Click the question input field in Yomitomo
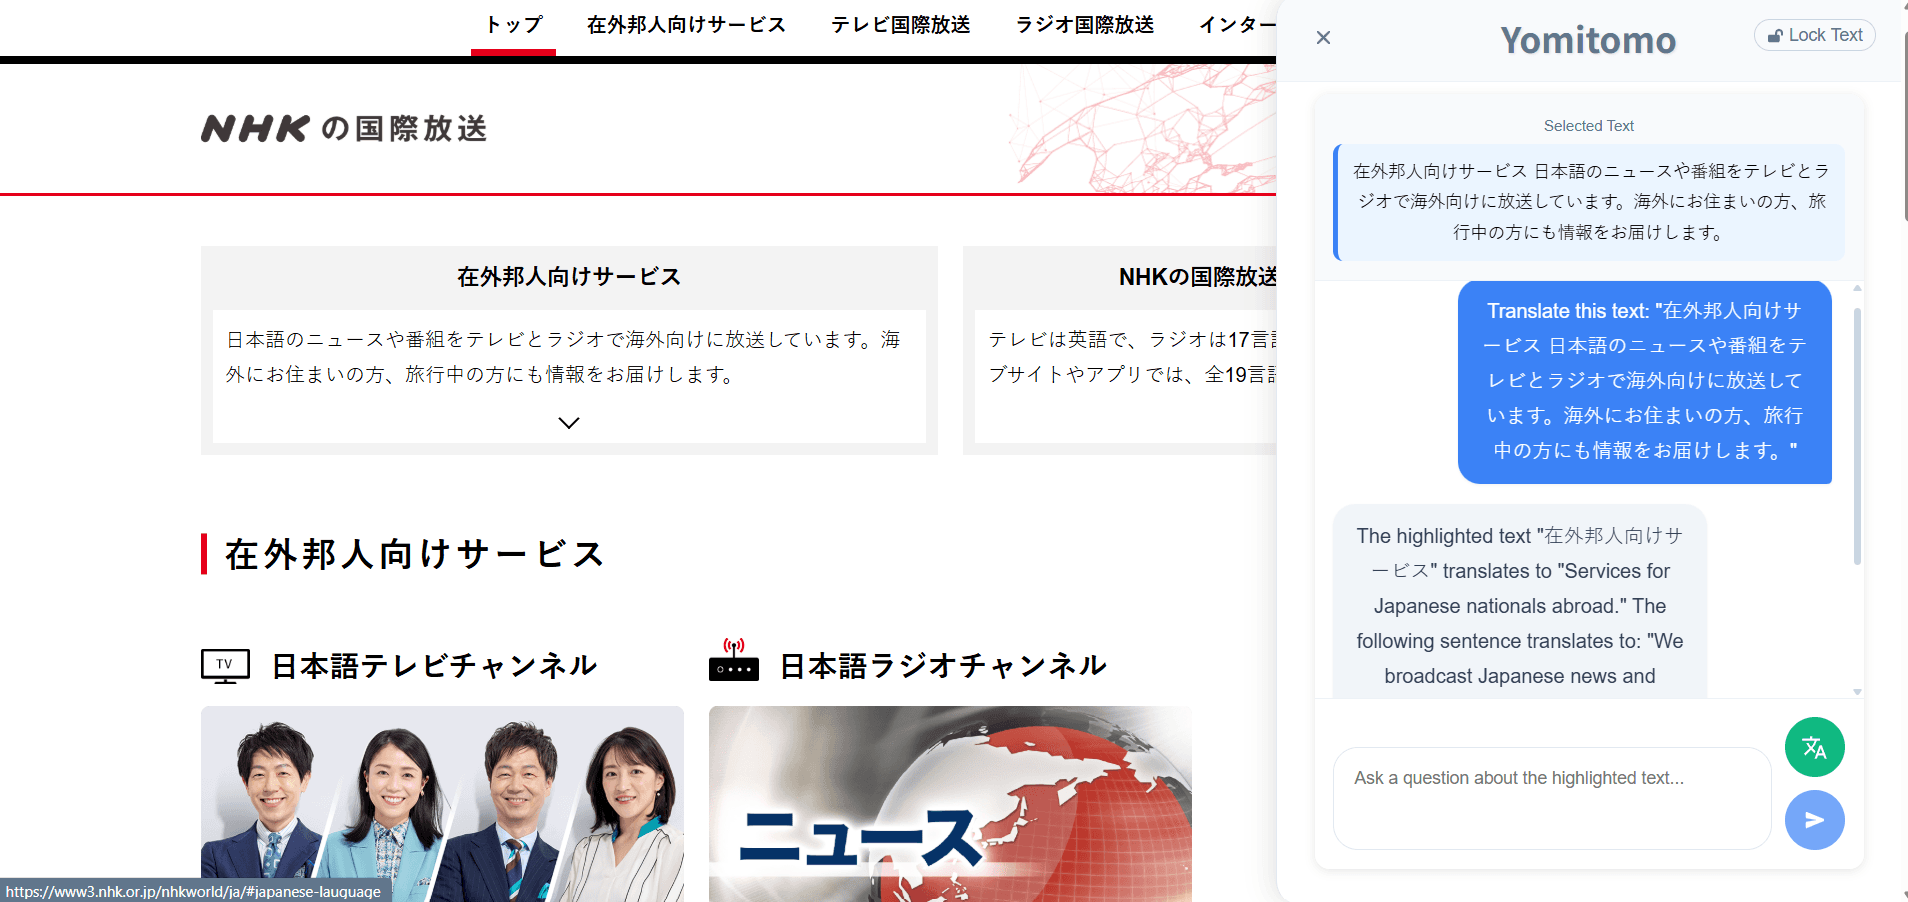1908x902 pixels. coord(1550,798)
